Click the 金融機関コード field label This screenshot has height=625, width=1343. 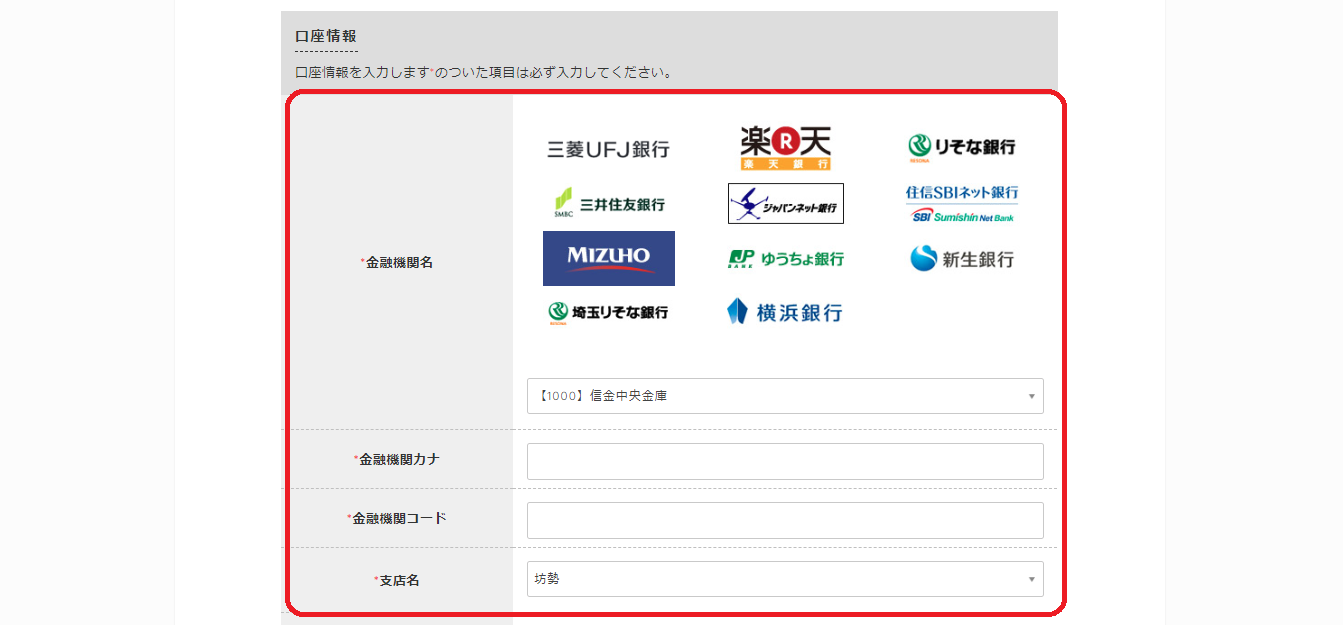click(x=397, y=518)
